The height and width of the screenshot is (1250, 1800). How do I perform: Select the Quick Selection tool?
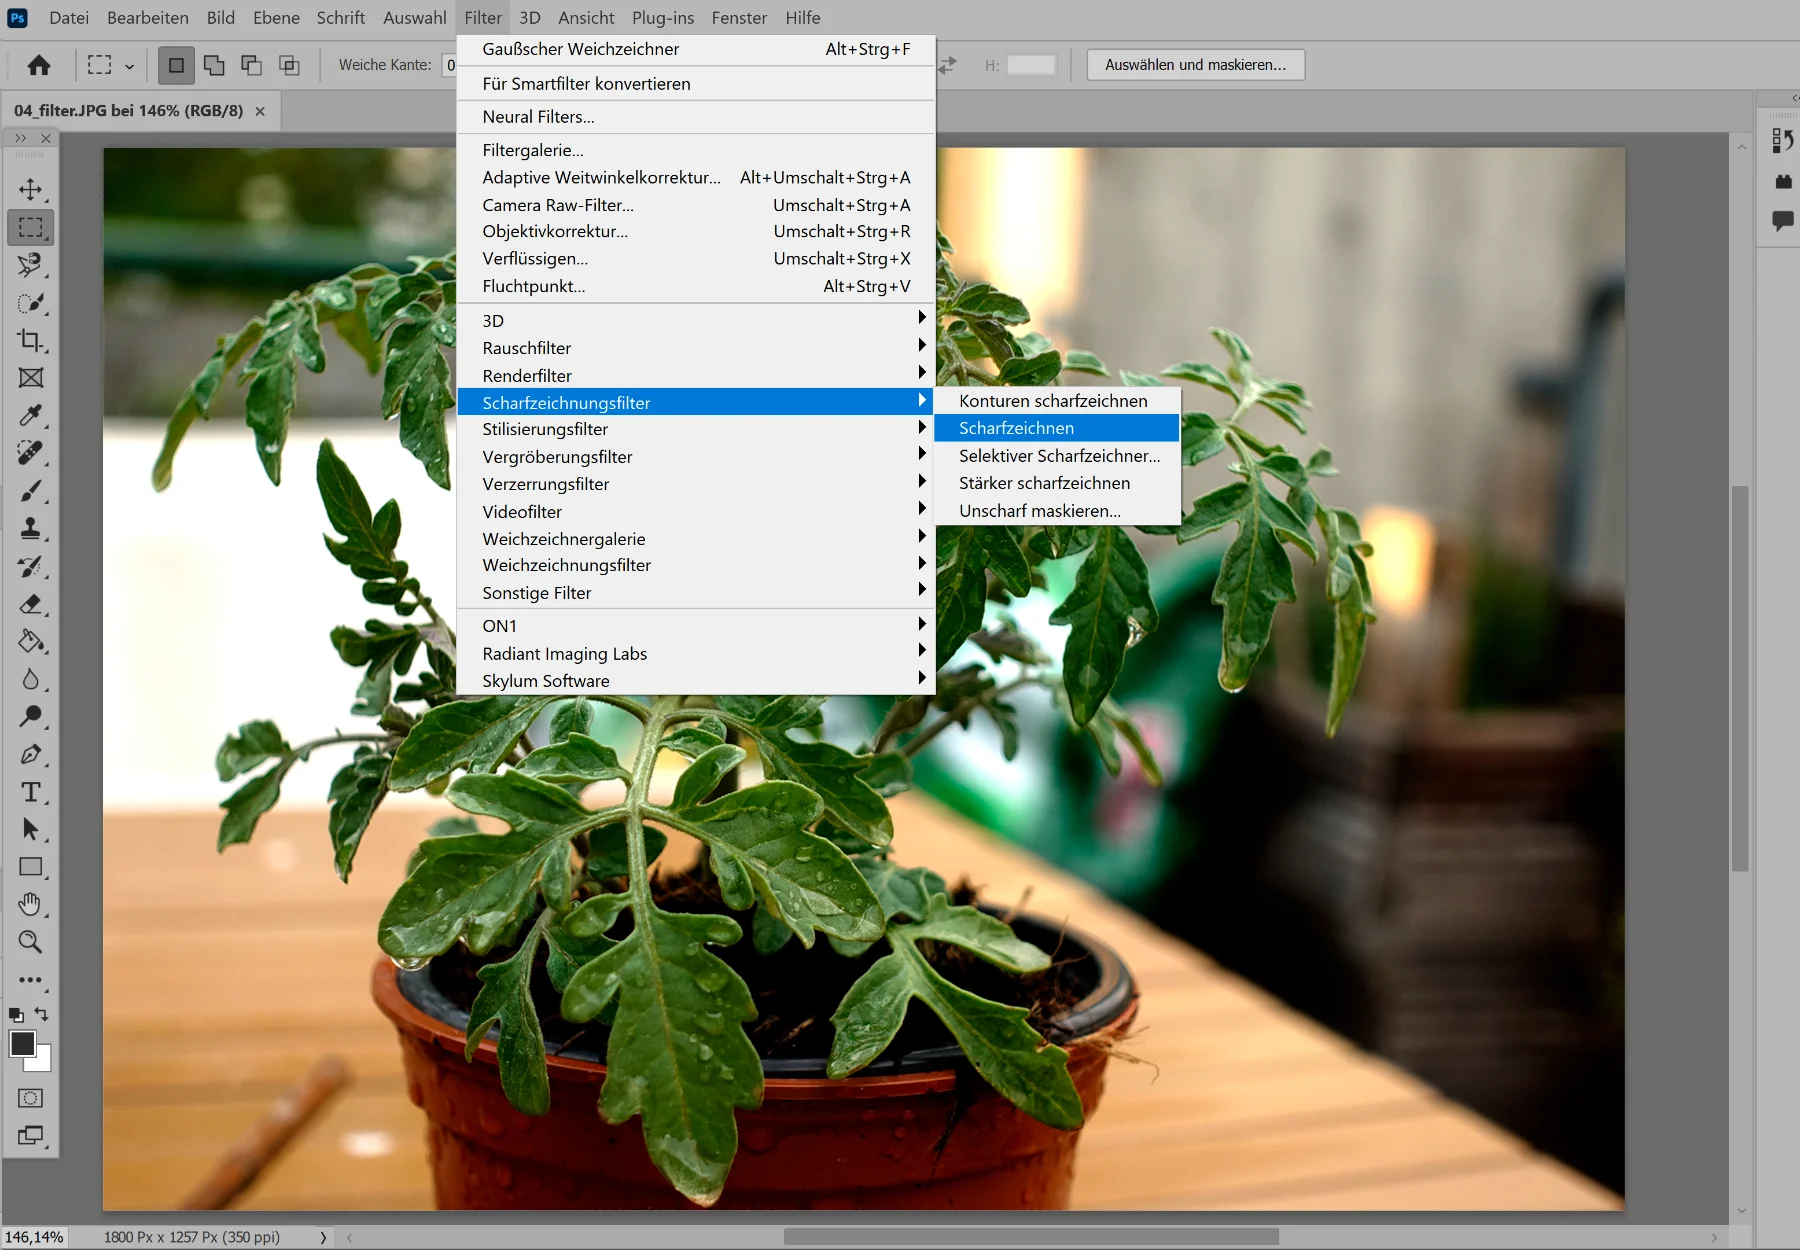click(x=31, y=303)
